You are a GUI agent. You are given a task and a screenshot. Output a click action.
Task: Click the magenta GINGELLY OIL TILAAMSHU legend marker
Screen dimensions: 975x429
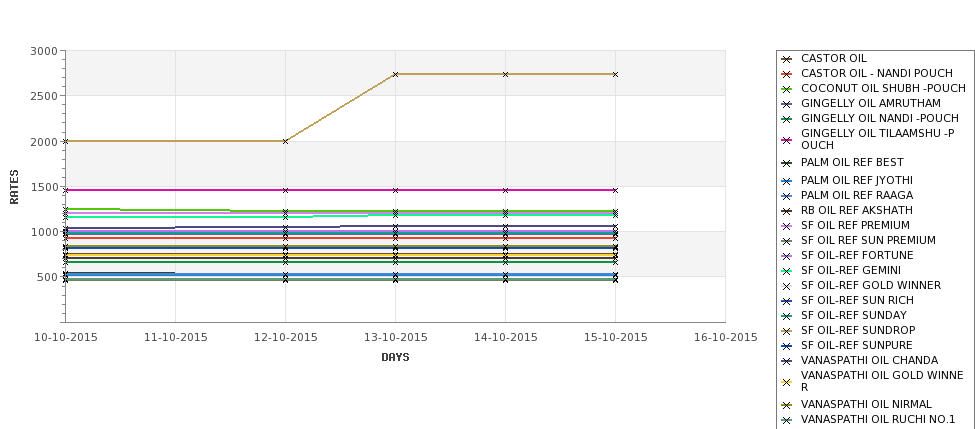[x=787, y=140]
